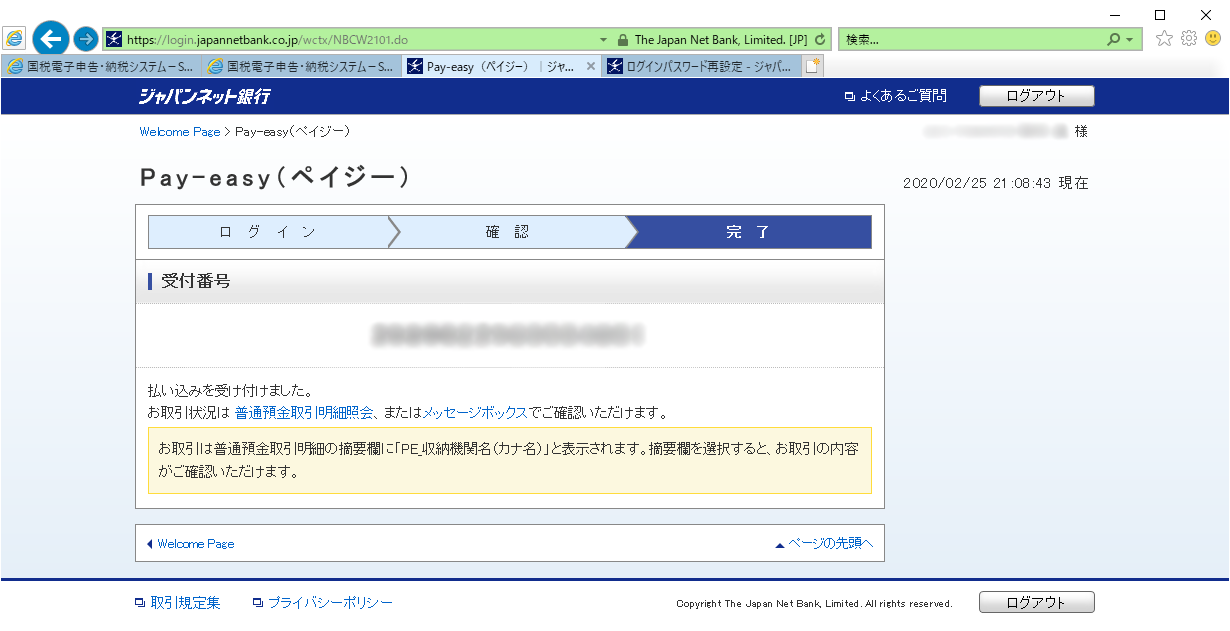This screenshot has width=1230, height=631.
Task: Click the 払い込みを受け付けました。 message
Action: point(230,390)
